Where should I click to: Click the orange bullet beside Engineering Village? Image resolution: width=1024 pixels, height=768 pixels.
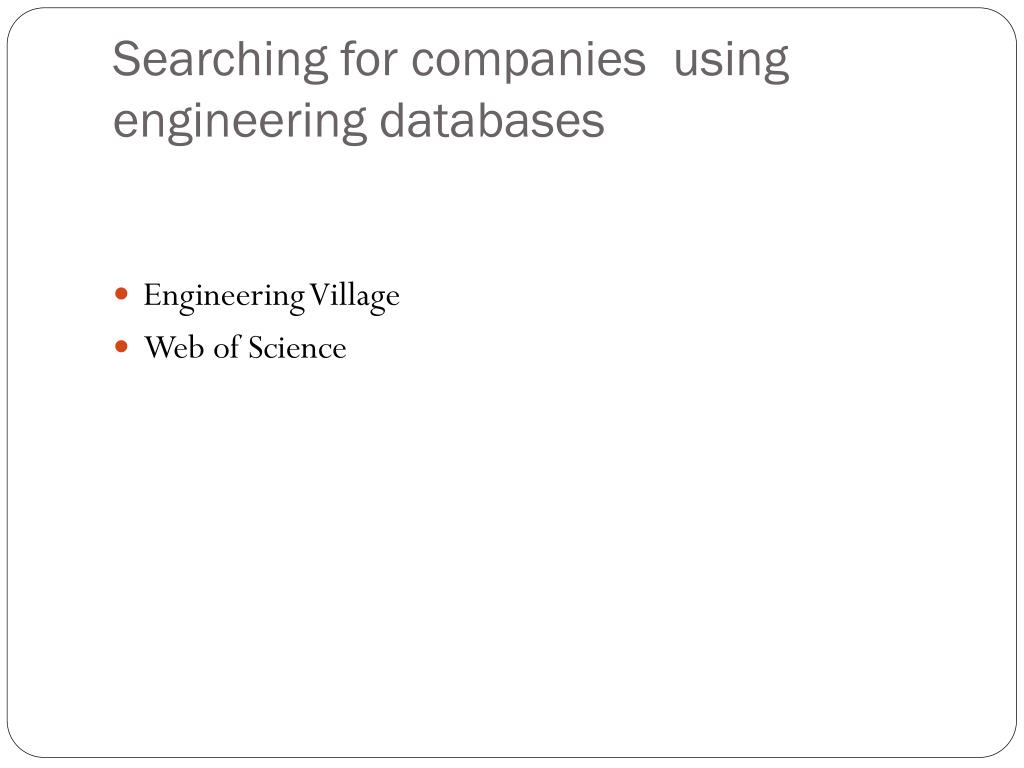tap(121, 295)
